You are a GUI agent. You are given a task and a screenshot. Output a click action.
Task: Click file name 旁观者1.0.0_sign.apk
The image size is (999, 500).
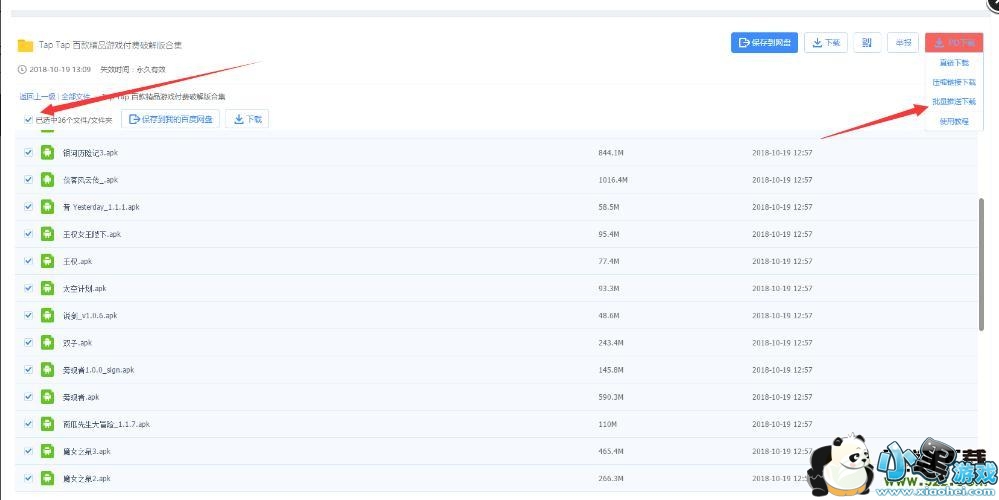[x=99, y=369]
